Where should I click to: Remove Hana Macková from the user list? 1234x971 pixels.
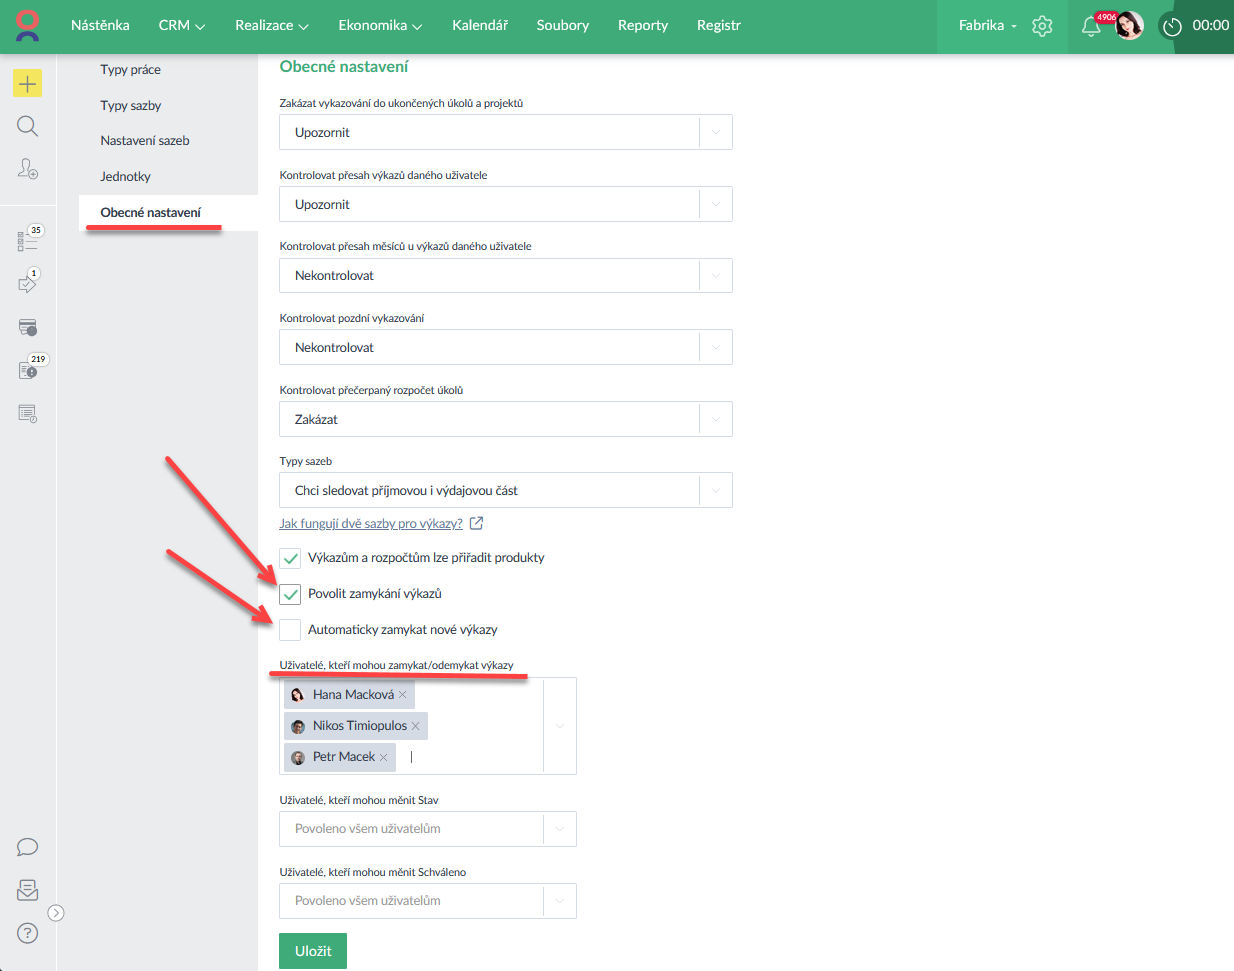403,695
